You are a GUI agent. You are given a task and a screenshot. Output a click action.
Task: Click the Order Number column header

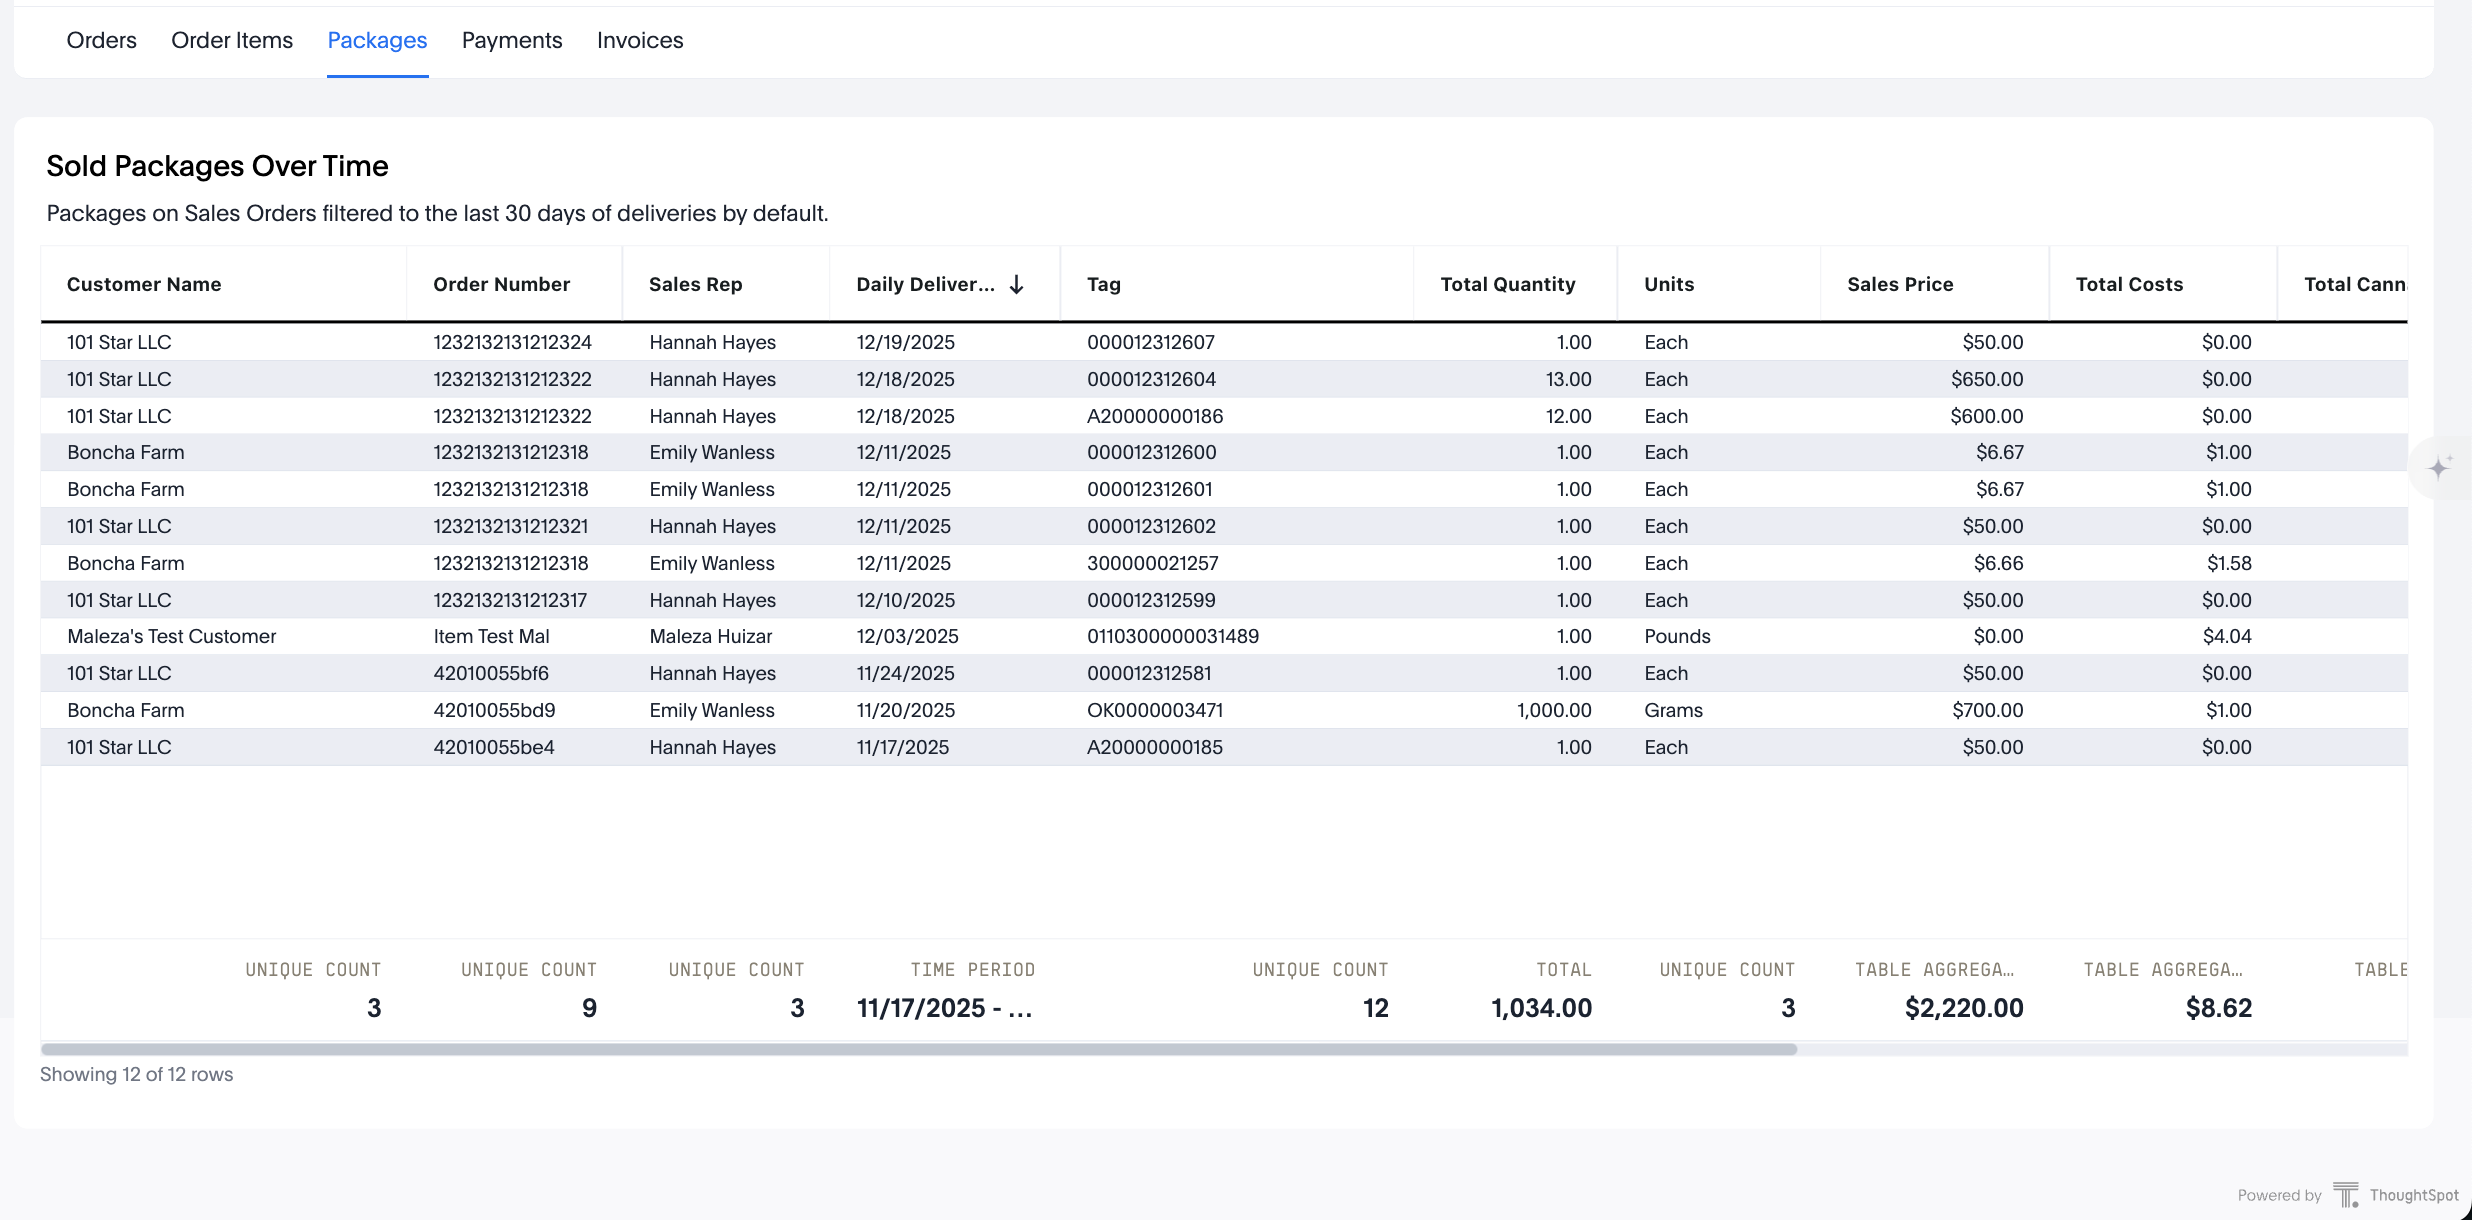[x=501, y=284]
